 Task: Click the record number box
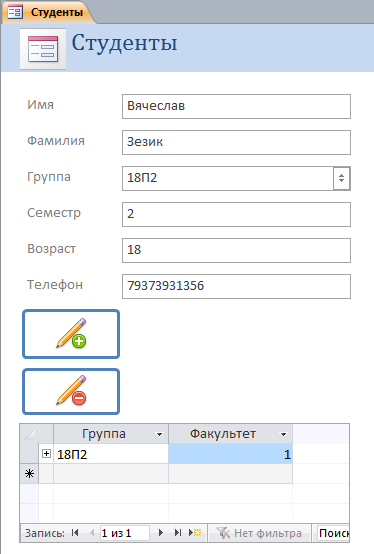(125, 533)
